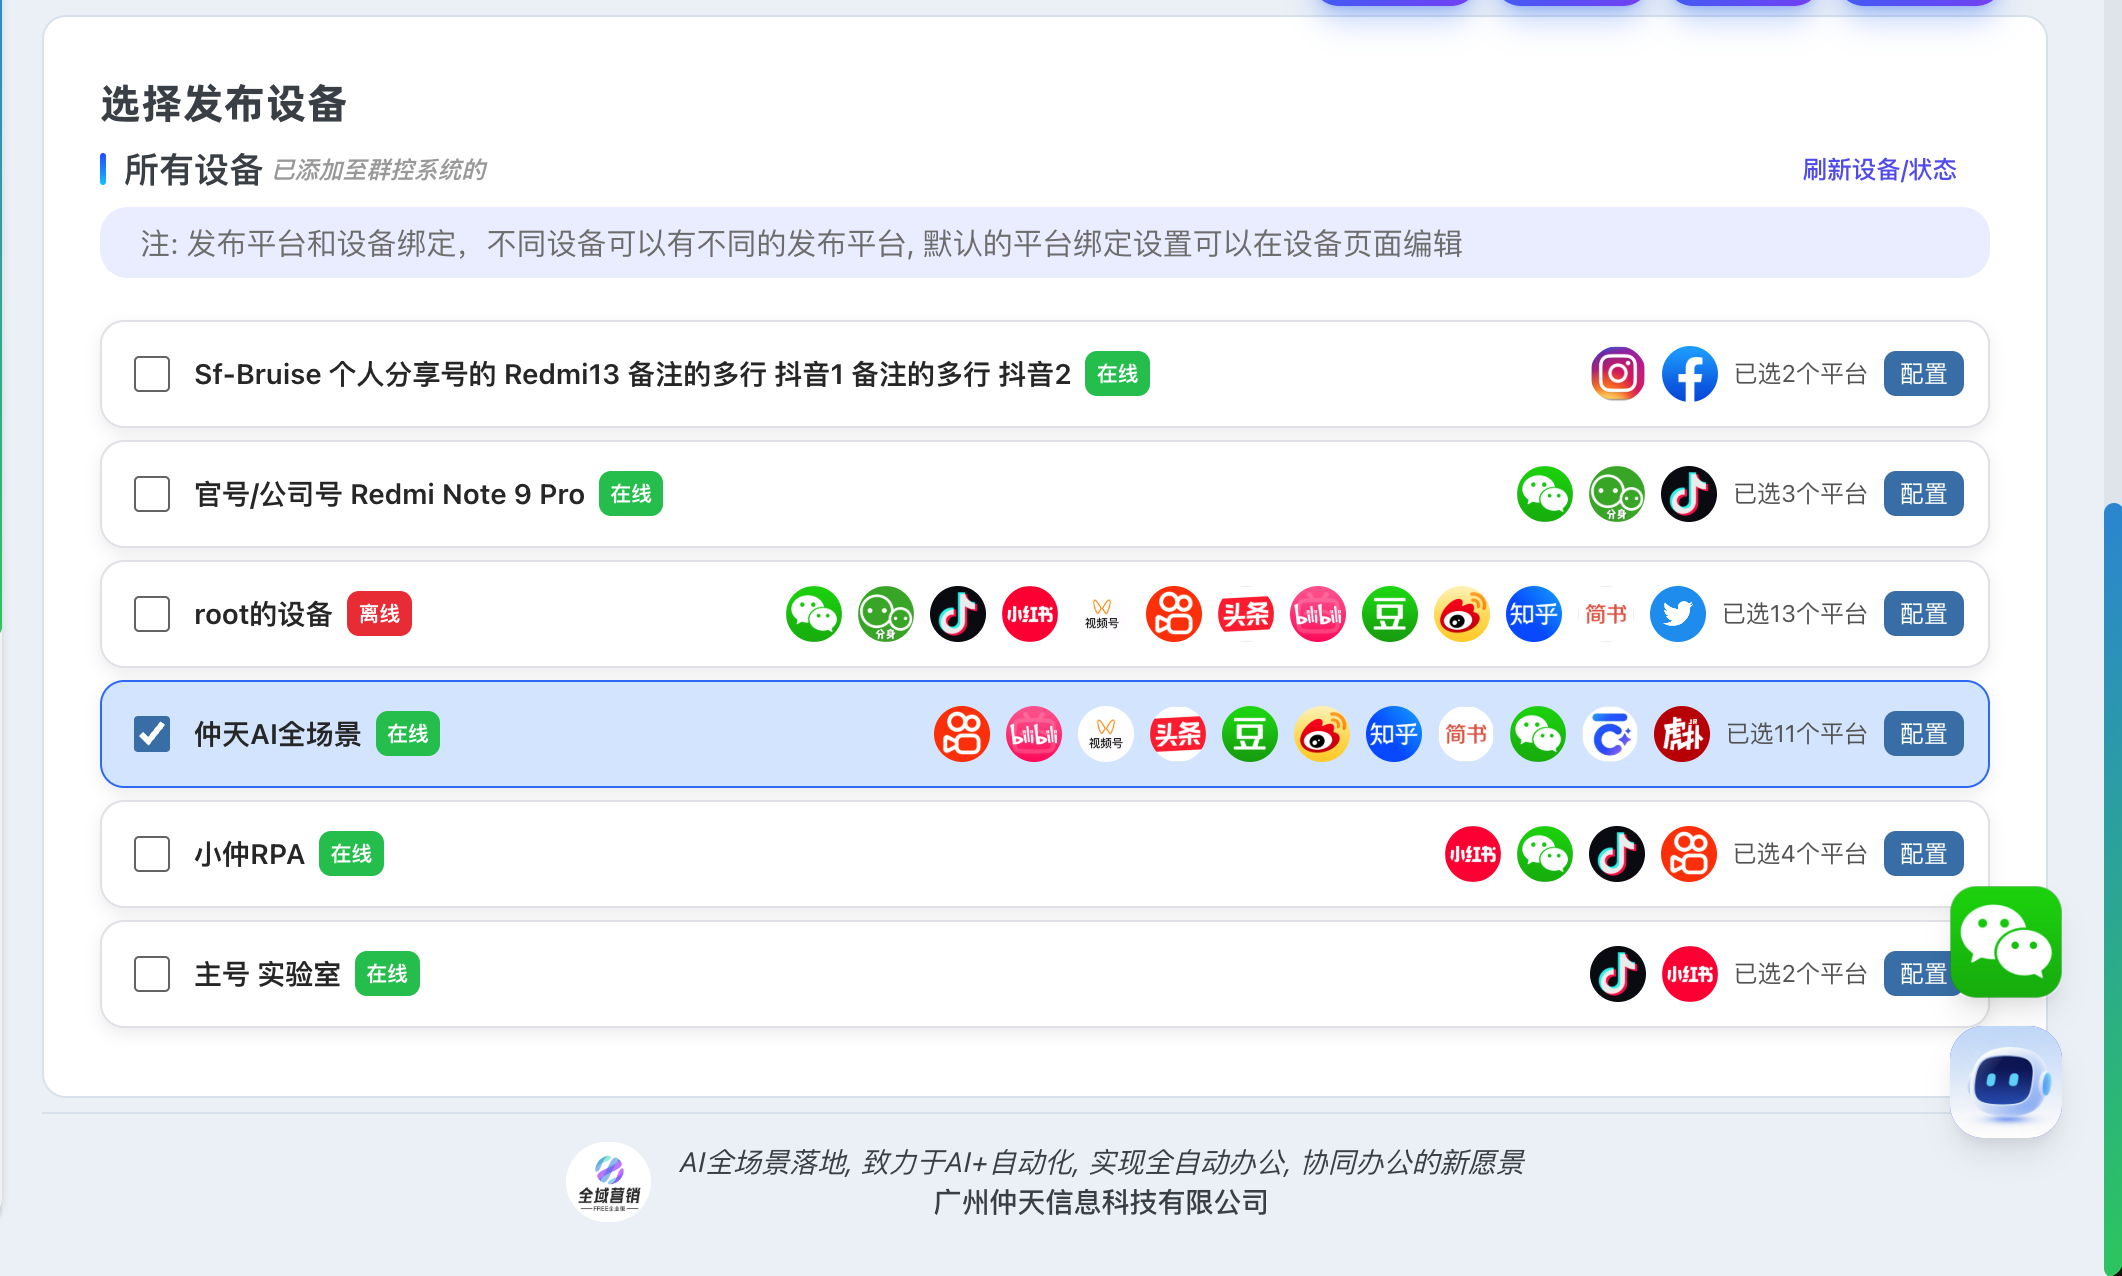
Task: Click the 小红书 icon in 小仲RPA row
Action: click(1473, 854)
